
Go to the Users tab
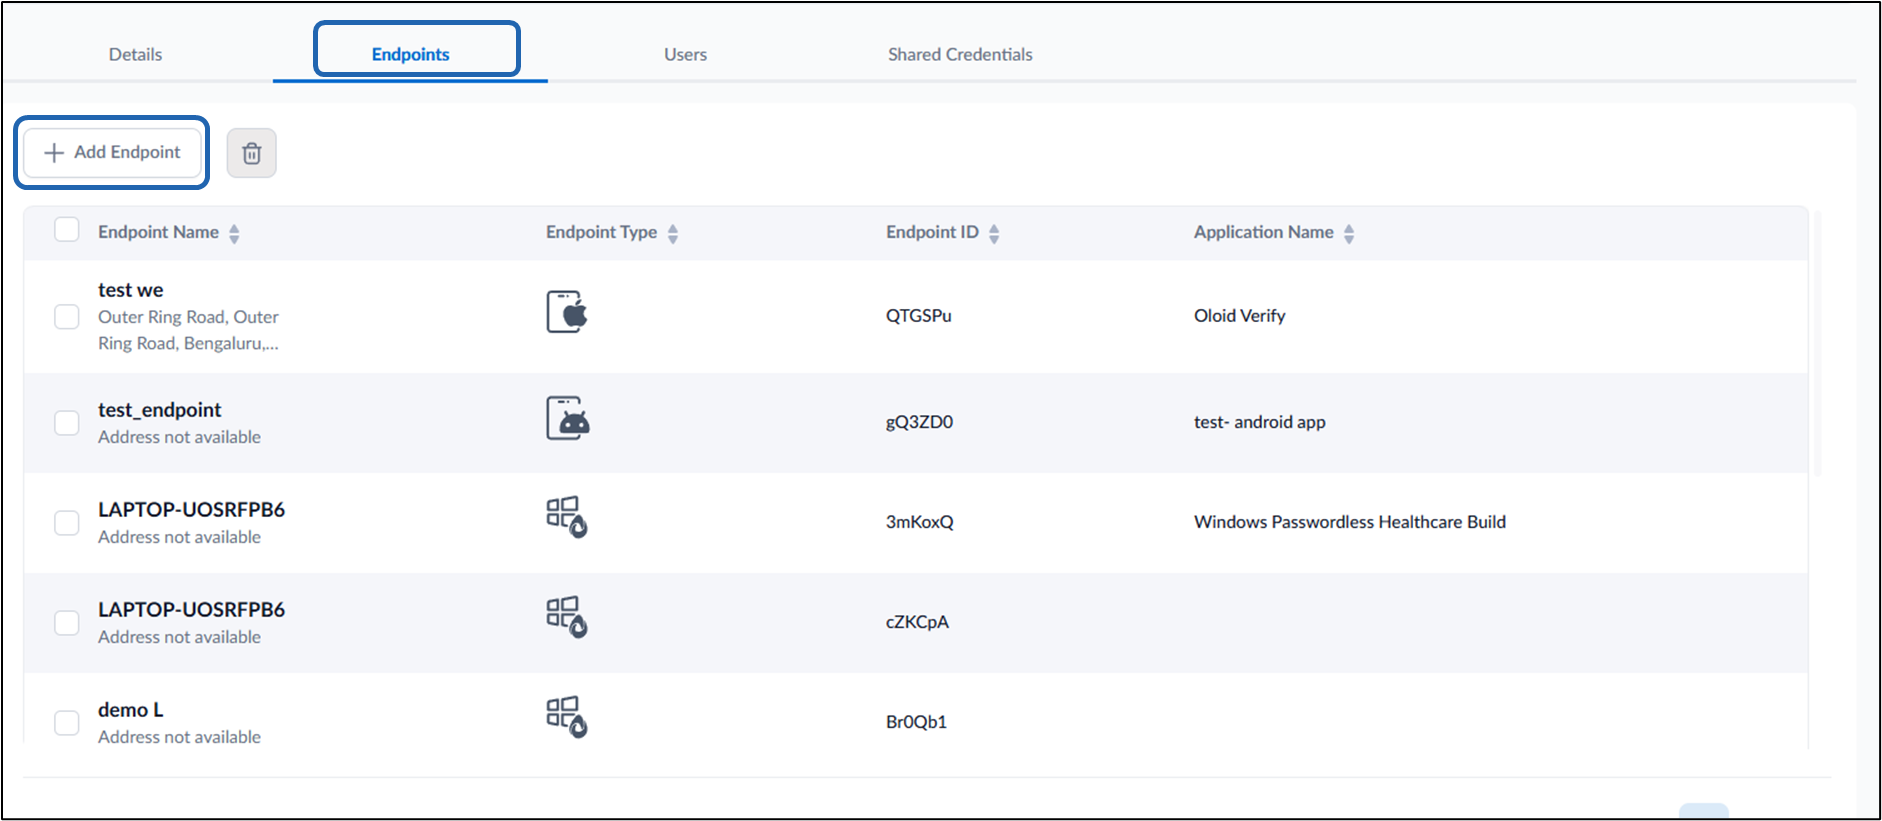(685, 54)
